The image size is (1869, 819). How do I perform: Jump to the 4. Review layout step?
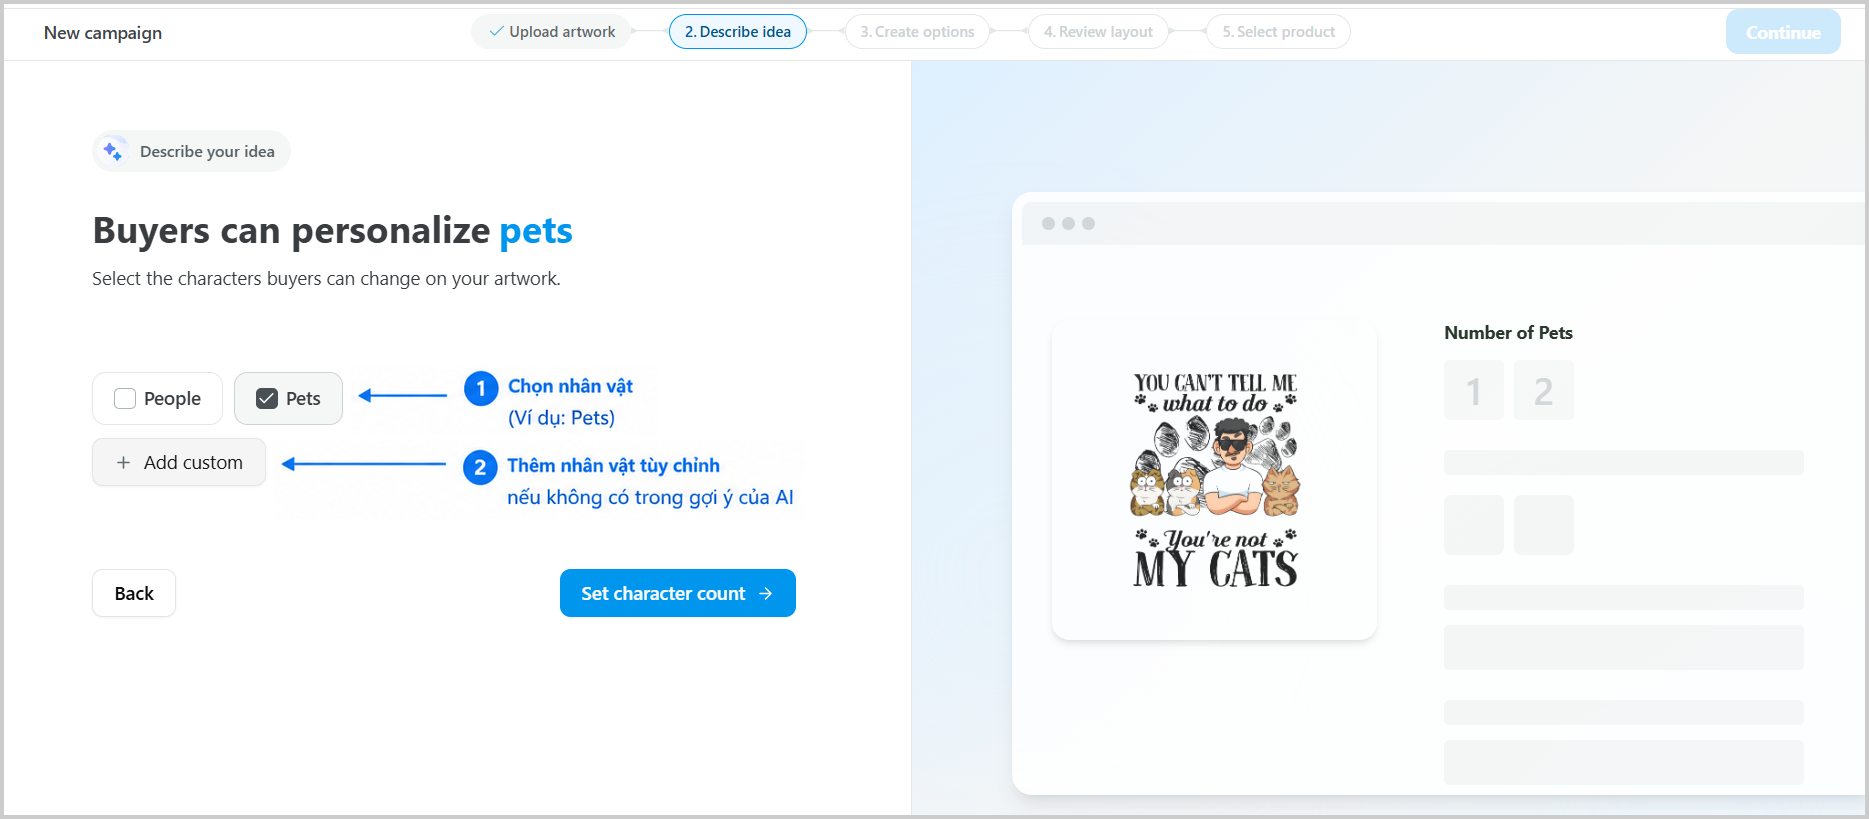pyautogui.click(x=1098, y=32)
